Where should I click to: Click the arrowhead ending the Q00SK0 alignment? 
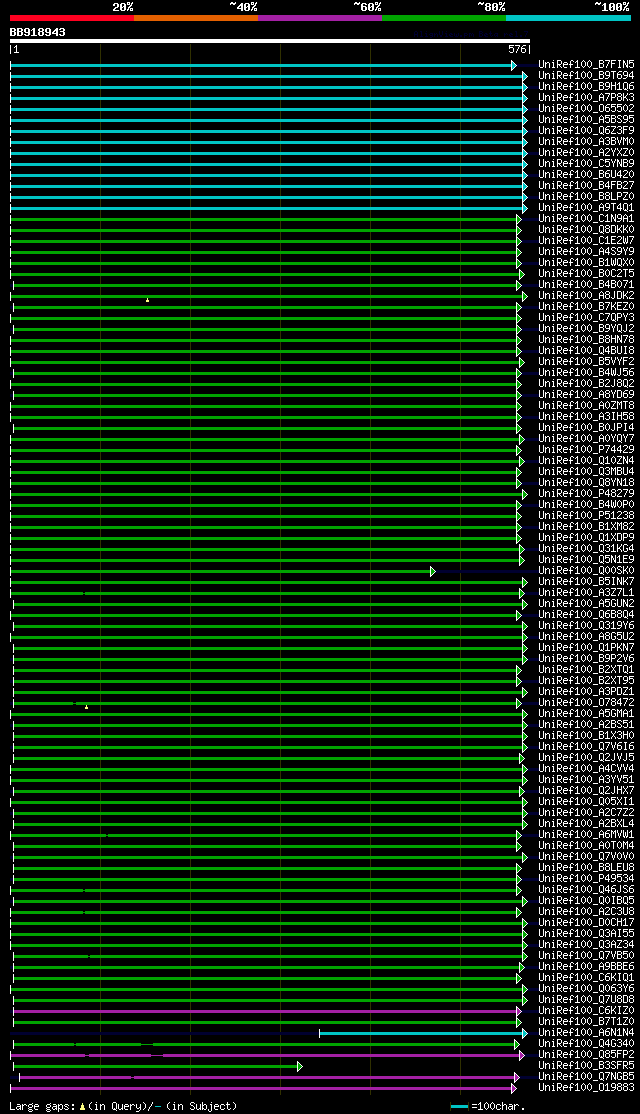(x=433, y=571)
